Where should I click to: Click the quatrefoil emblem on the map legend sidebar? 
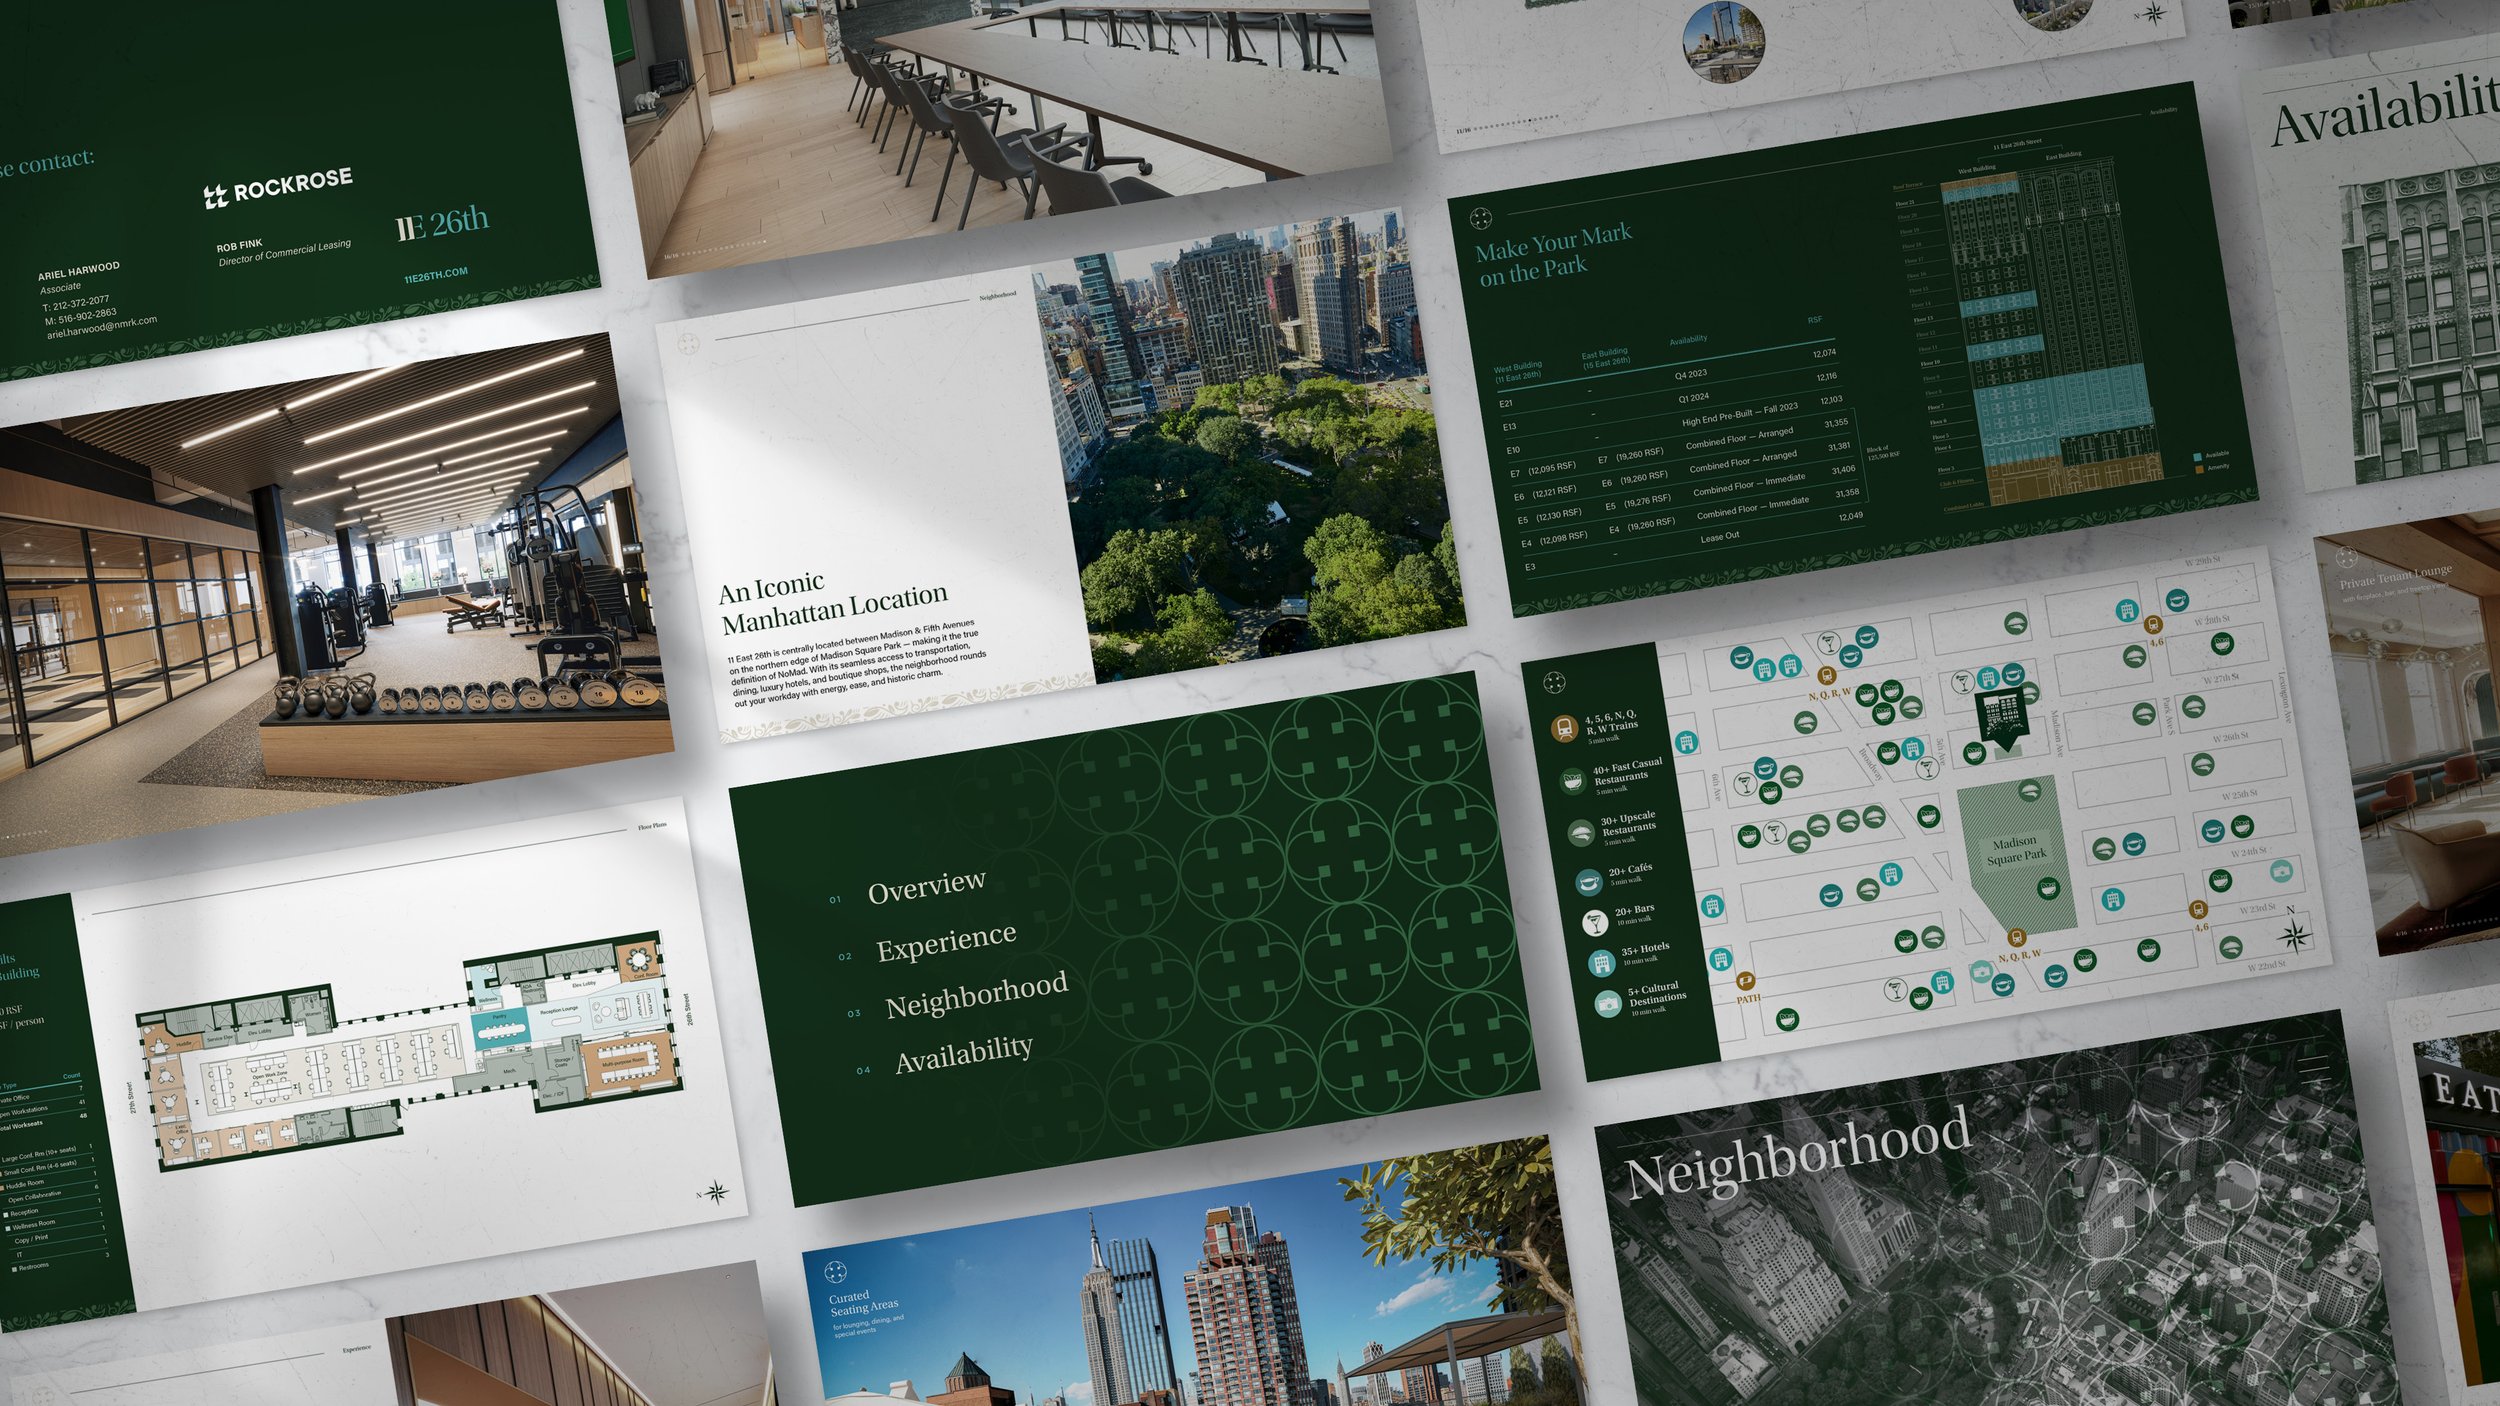(x=1553, y=683)
